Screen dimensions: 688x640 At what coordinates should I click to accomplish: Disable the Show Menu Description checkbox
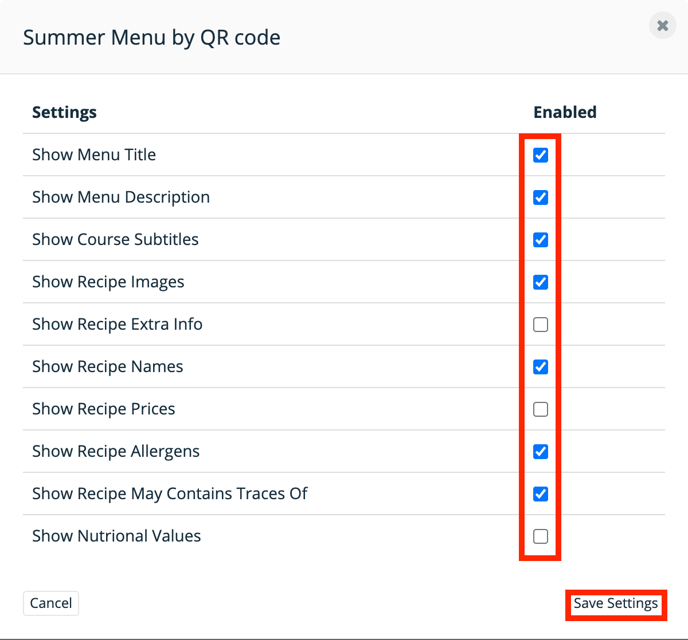click(540, 197)
